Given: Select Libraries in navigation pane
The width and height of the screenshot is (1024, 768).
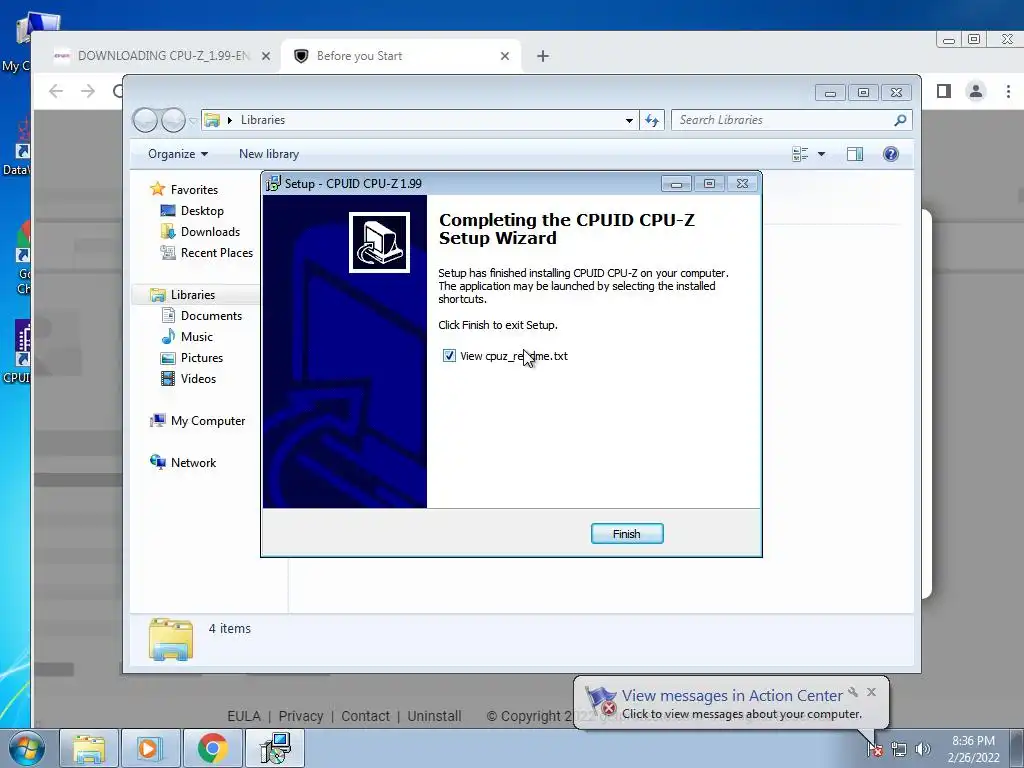Looking at the screenshot, I should 193,295.
